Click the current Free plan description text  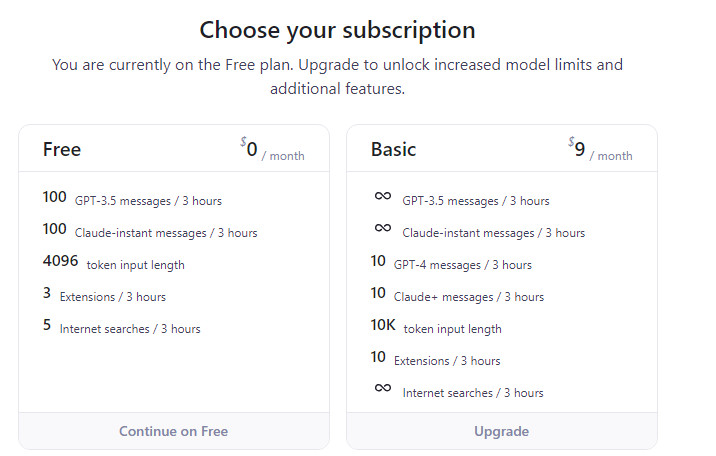(337, 77)
